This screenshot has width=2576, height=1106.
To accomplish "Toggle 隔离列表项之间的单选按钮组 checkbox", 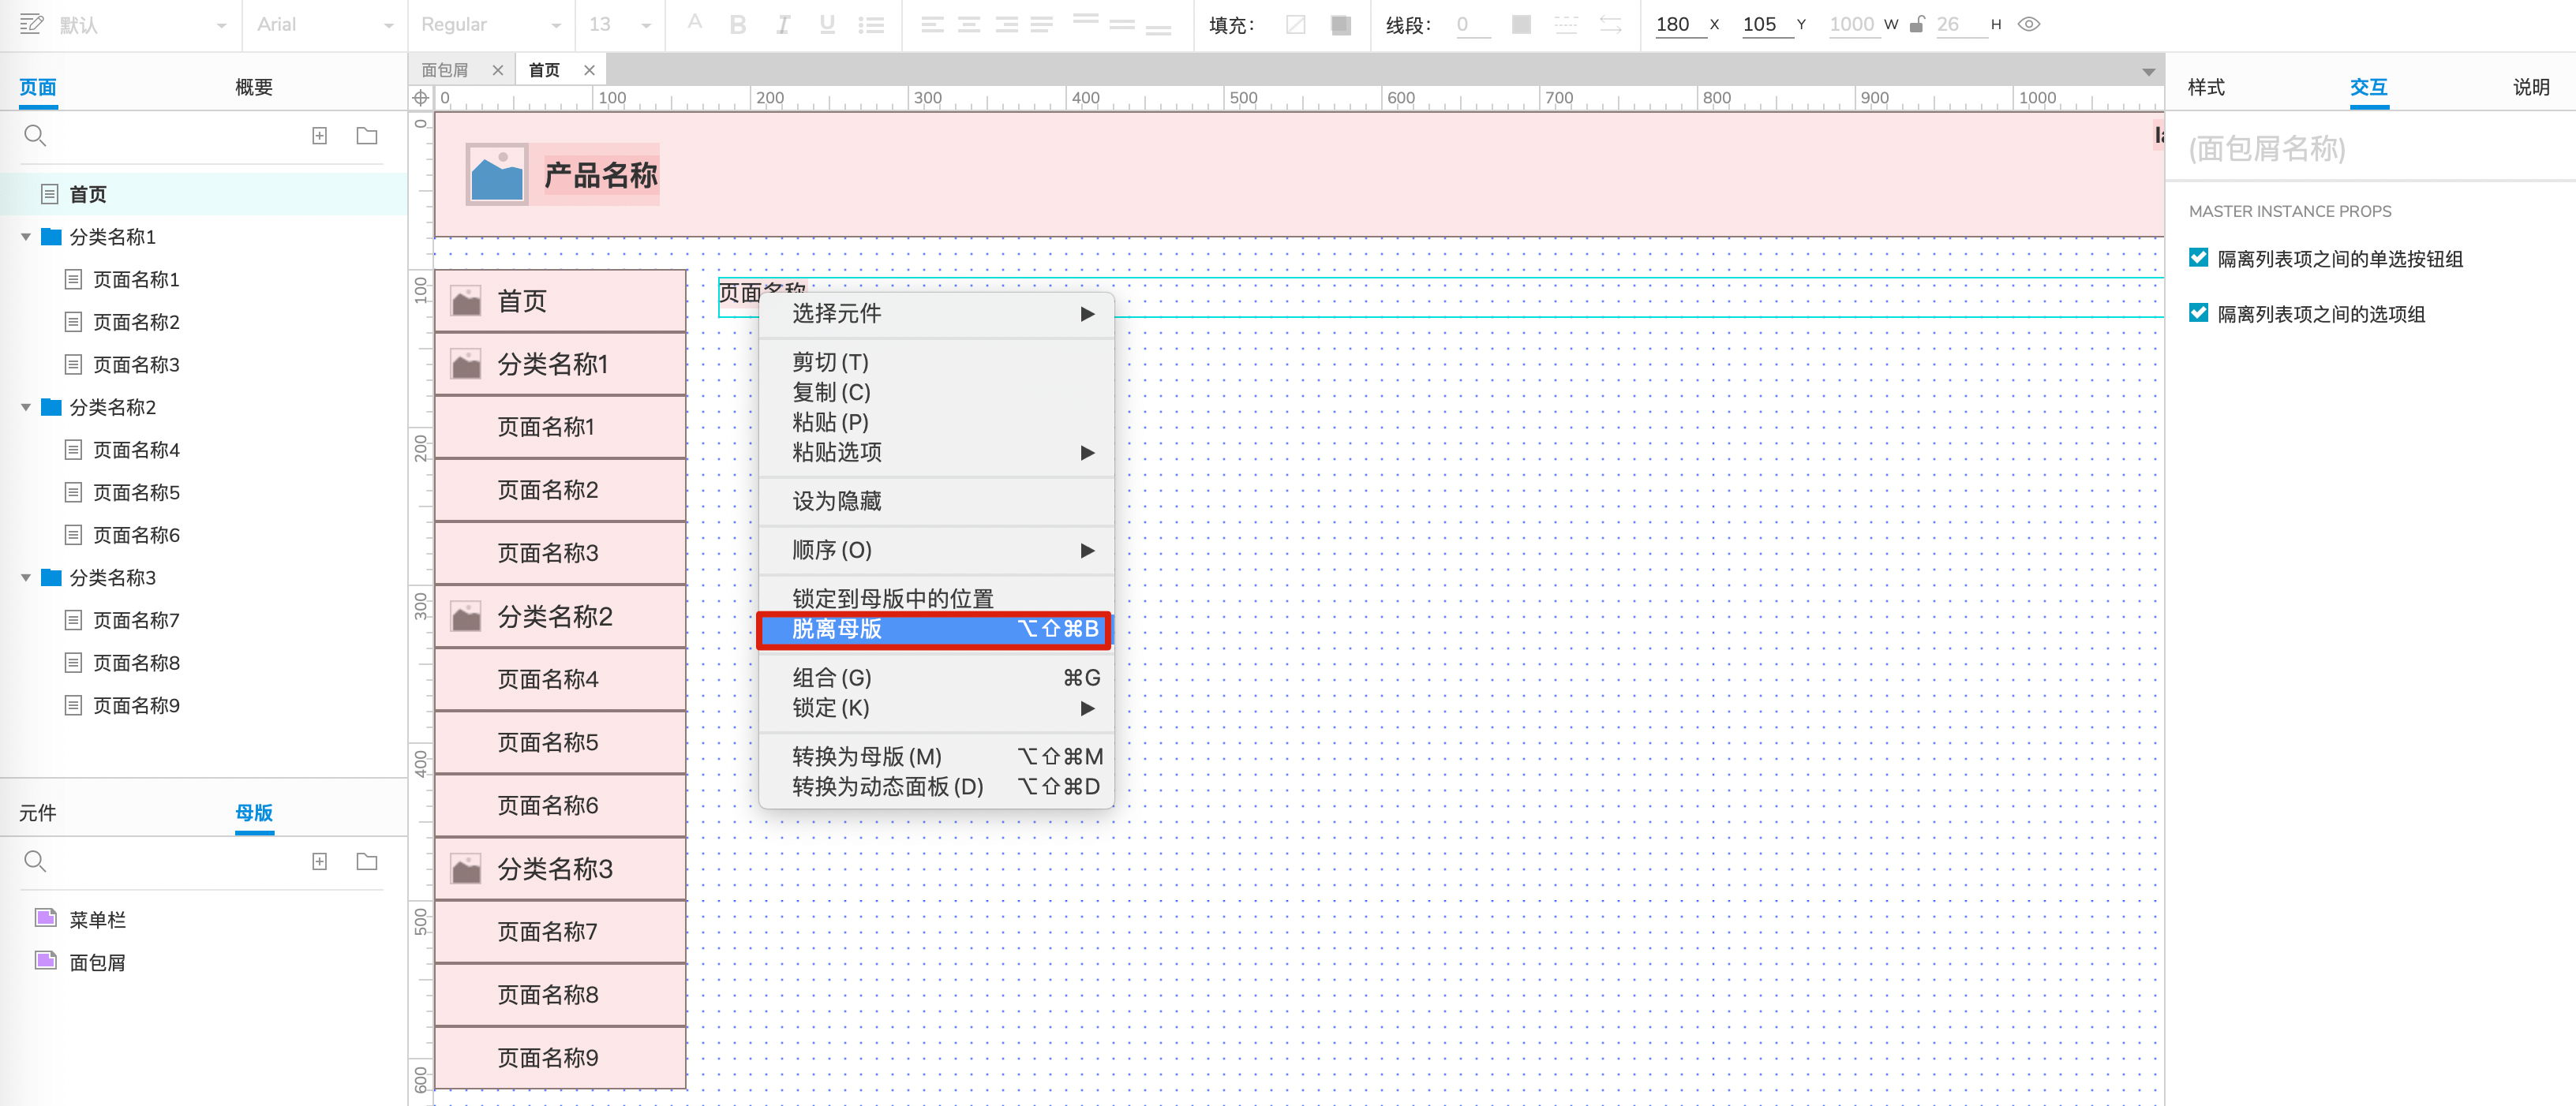I will coord(2198,258).
